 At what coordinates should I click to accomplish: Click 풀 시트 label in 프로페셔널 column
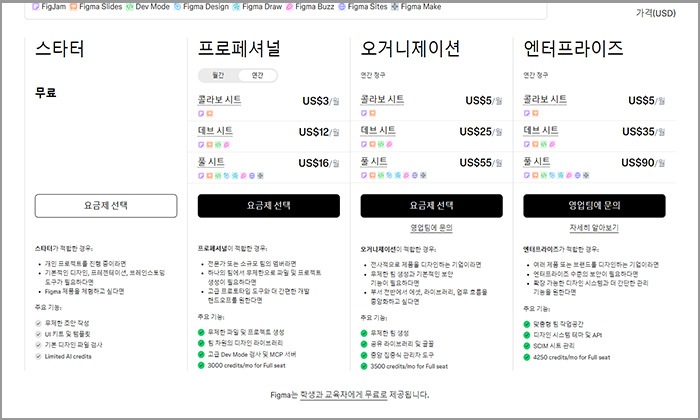(x=211, y=162)
